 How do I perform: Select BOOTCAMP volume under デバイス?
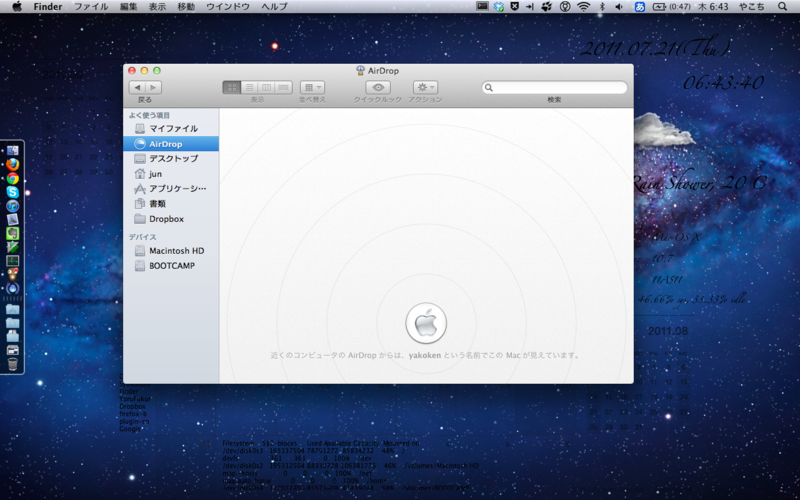pyautogui.click(x=171, y=266)
